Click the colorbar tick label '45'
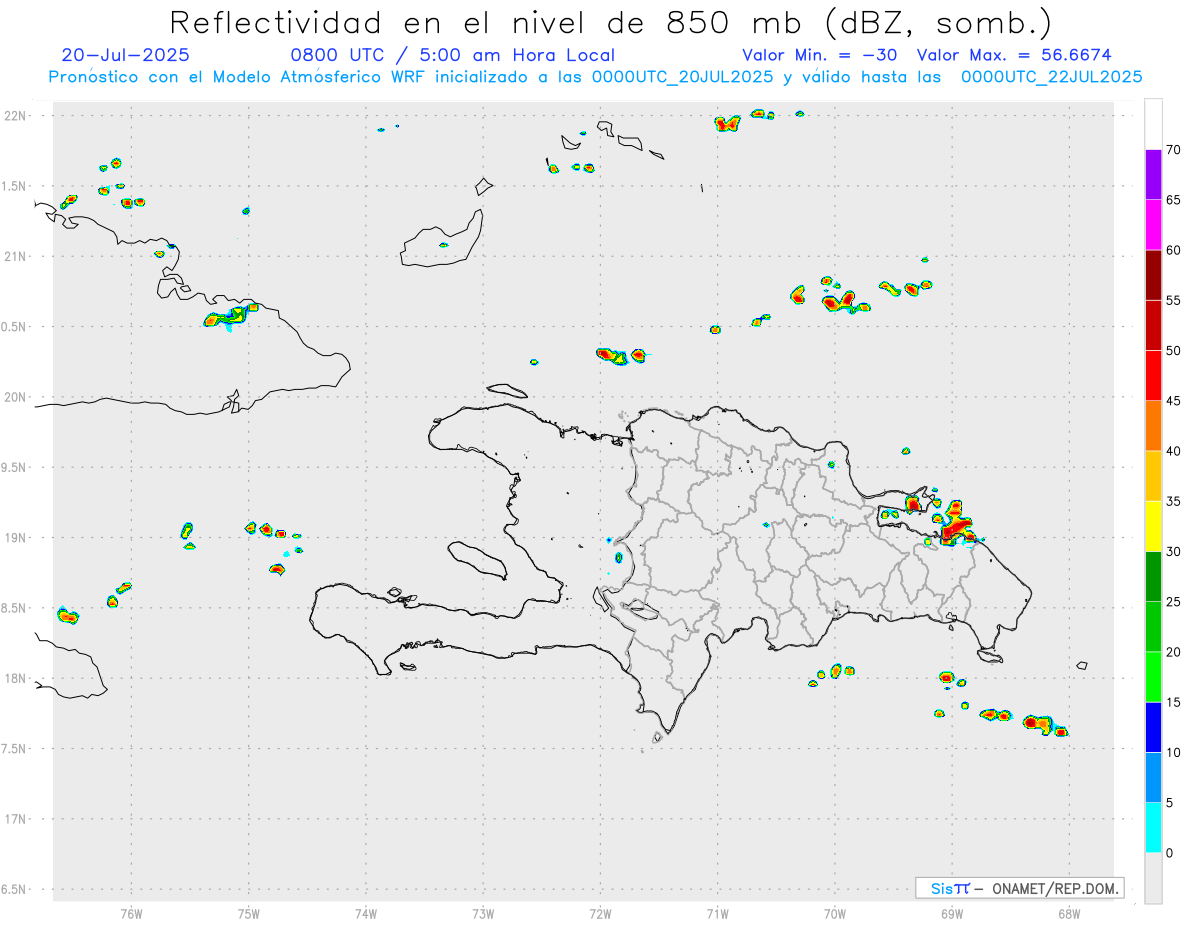 coord(1174,401)
